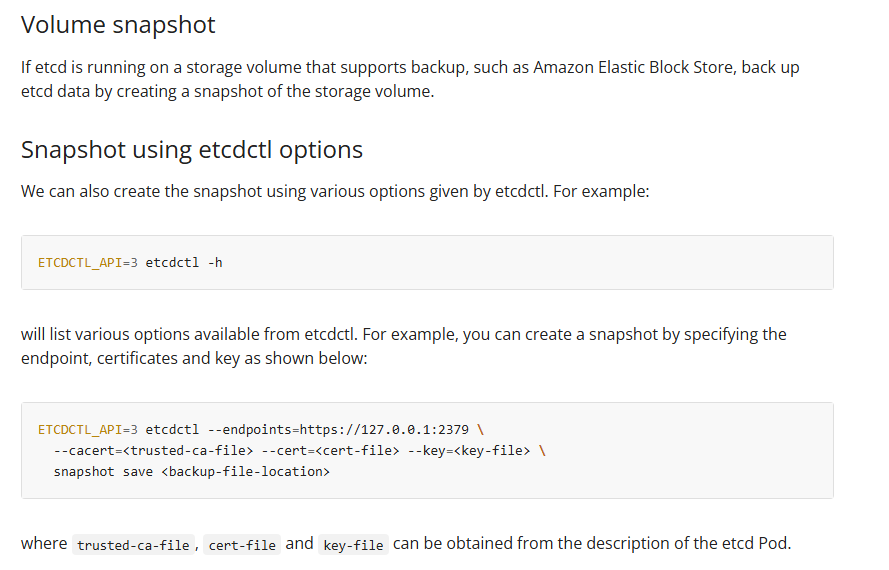Click the 'Volume snapshot' heading
The image size is (889, 570).
[118, 25]
